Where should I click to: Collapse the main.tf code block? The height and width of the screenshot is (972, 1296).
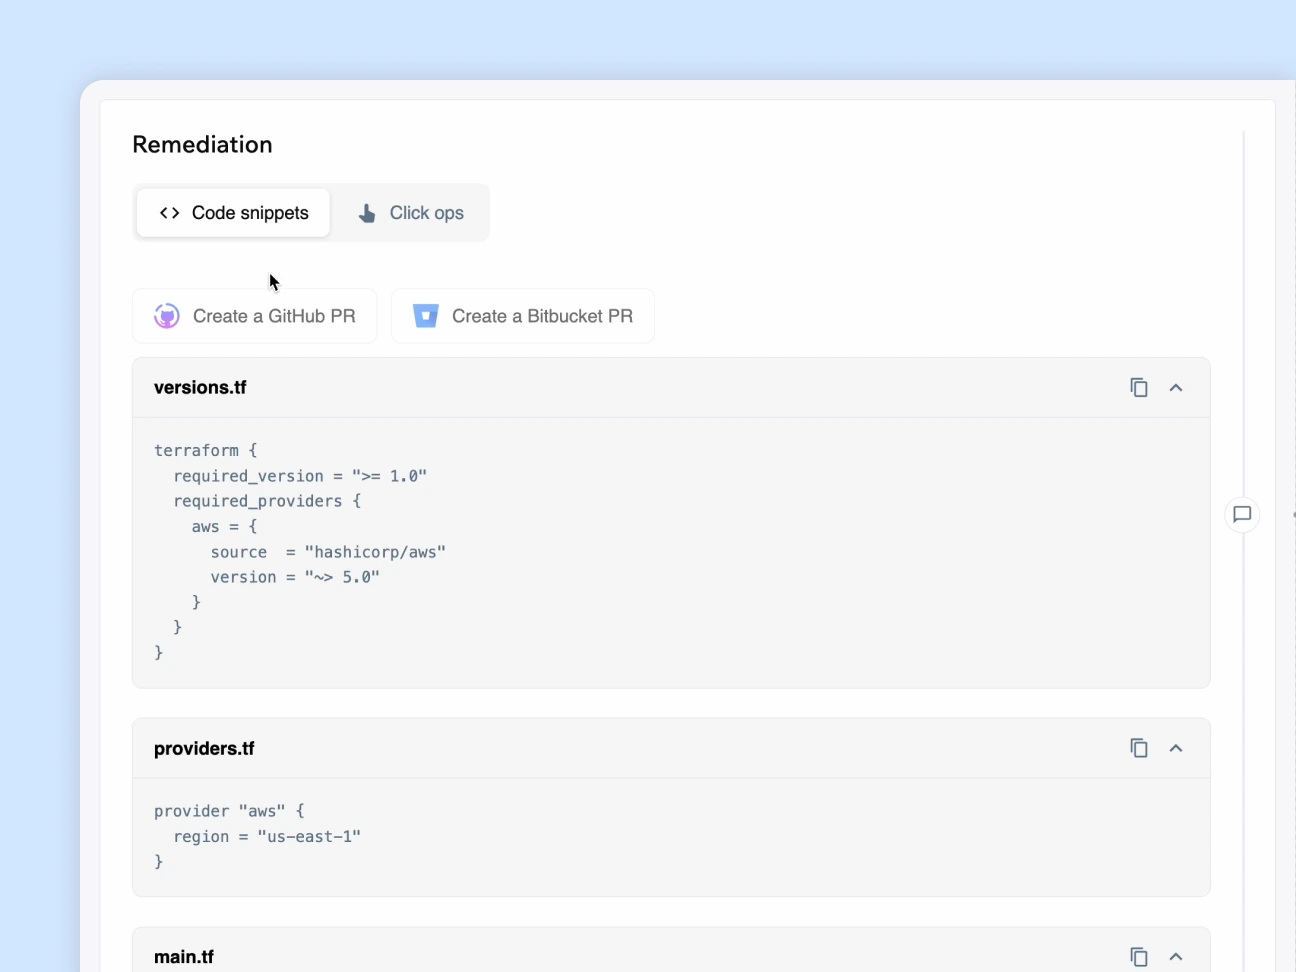[x=1176, y=956]
